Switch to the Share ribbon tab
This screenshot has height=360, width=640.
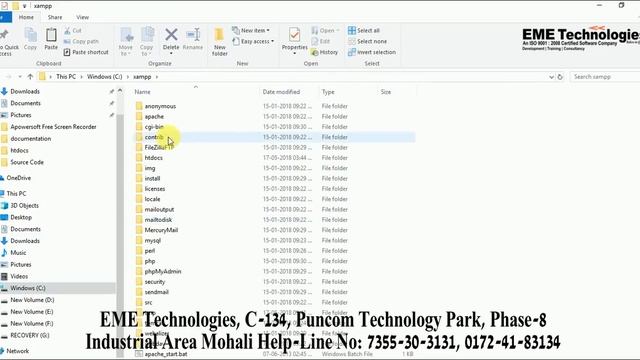pos(55,17)
